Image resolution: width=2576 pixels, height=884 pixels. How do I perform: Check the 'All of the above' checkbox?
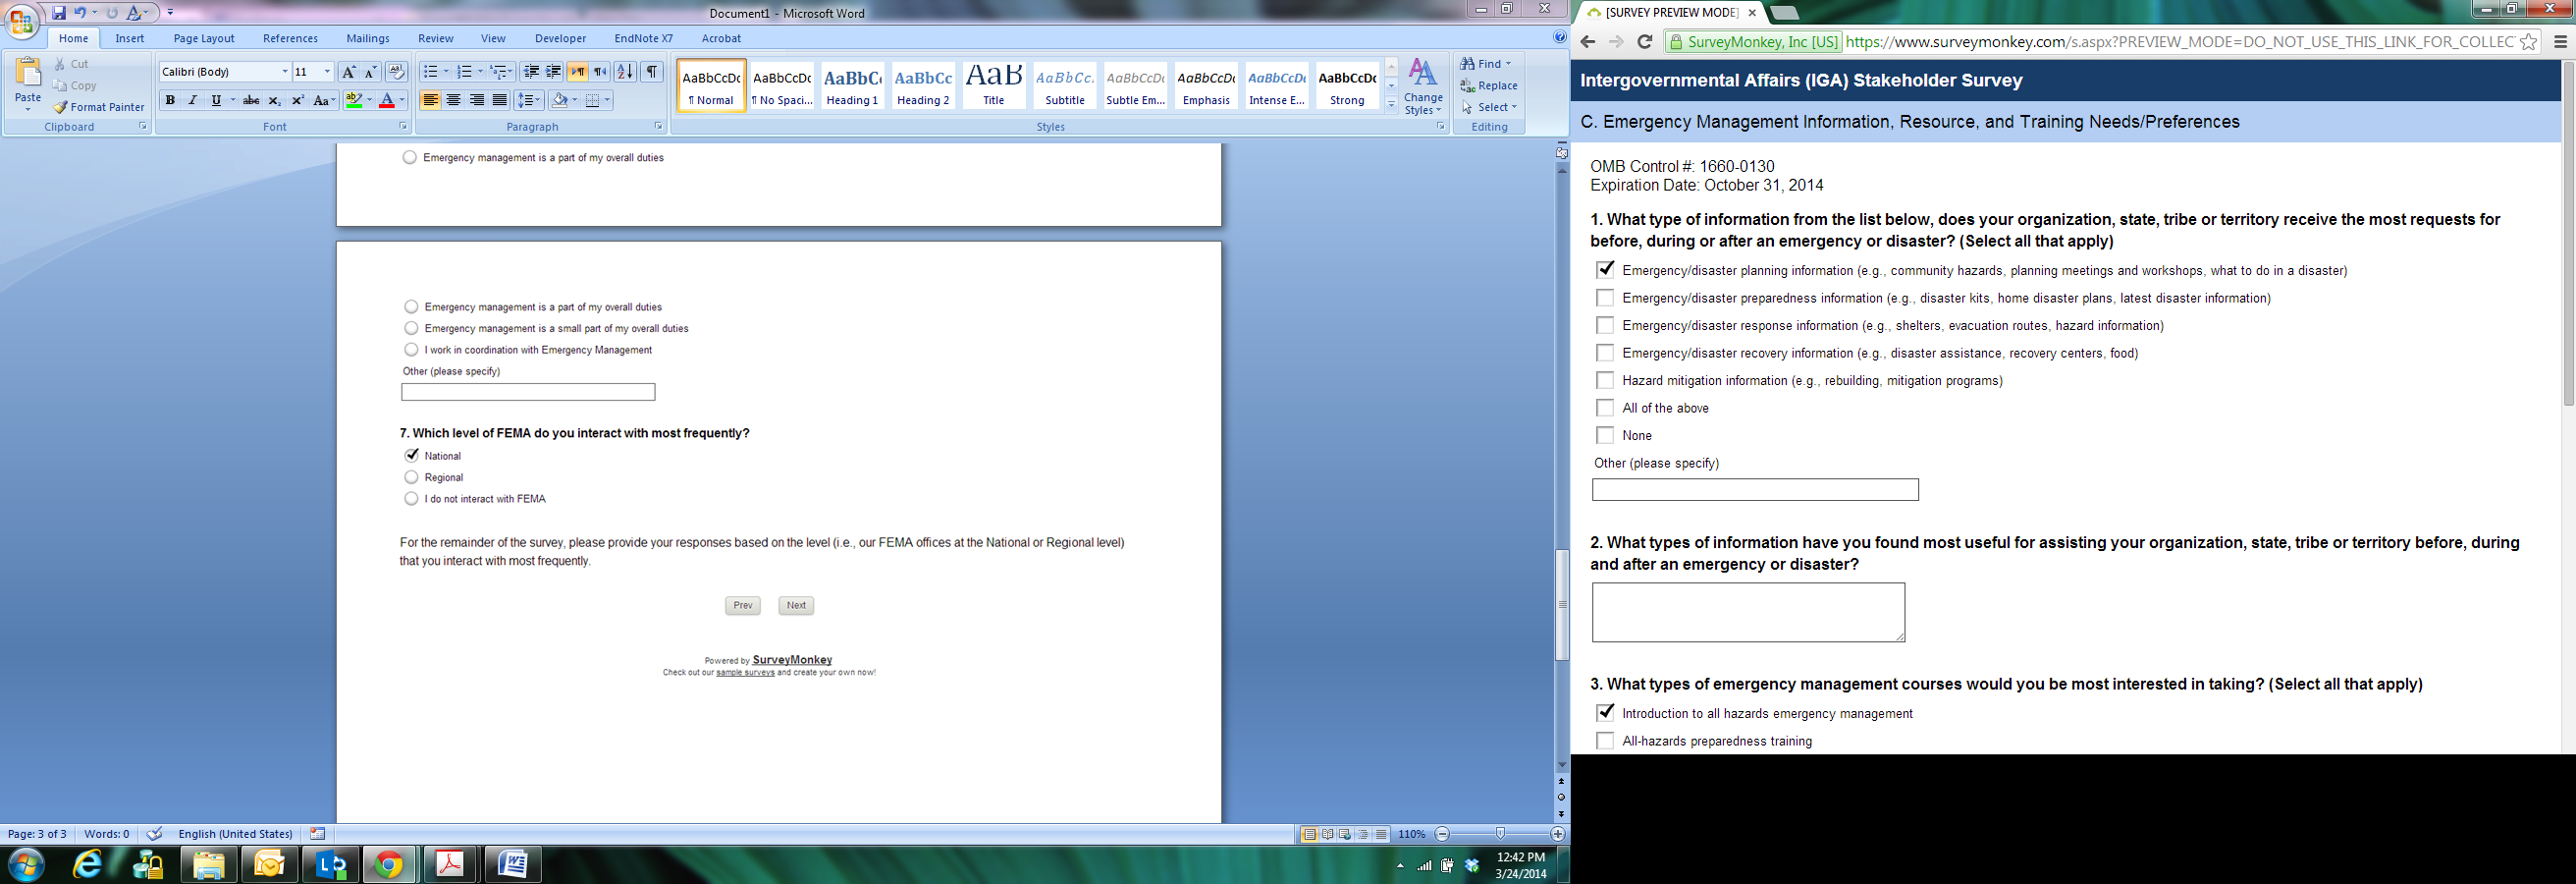[1605, 408]
